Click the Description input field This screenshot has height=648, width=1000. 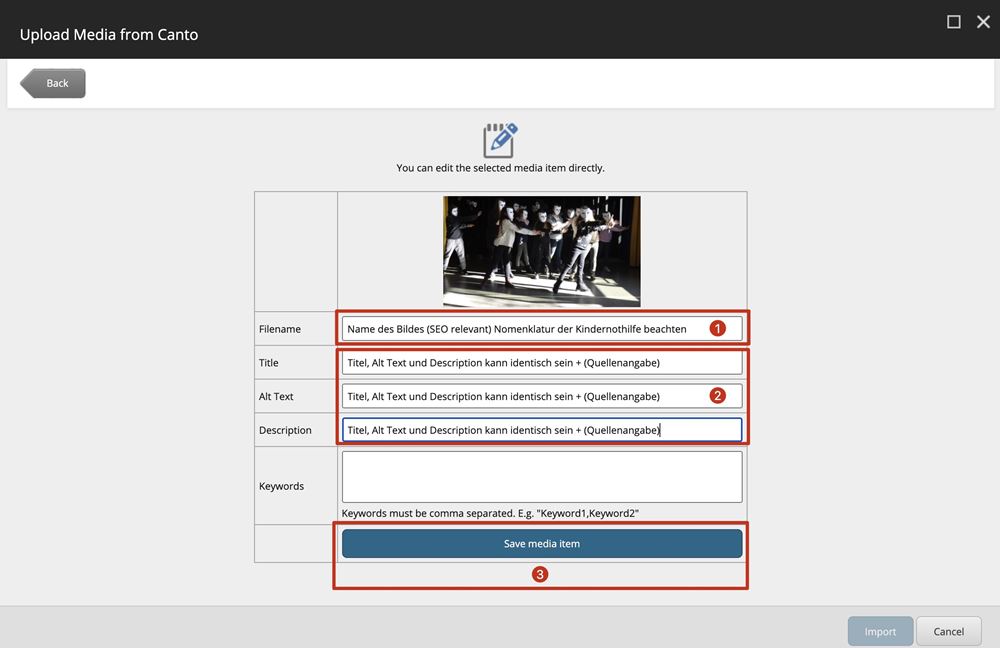coord(541,430)
